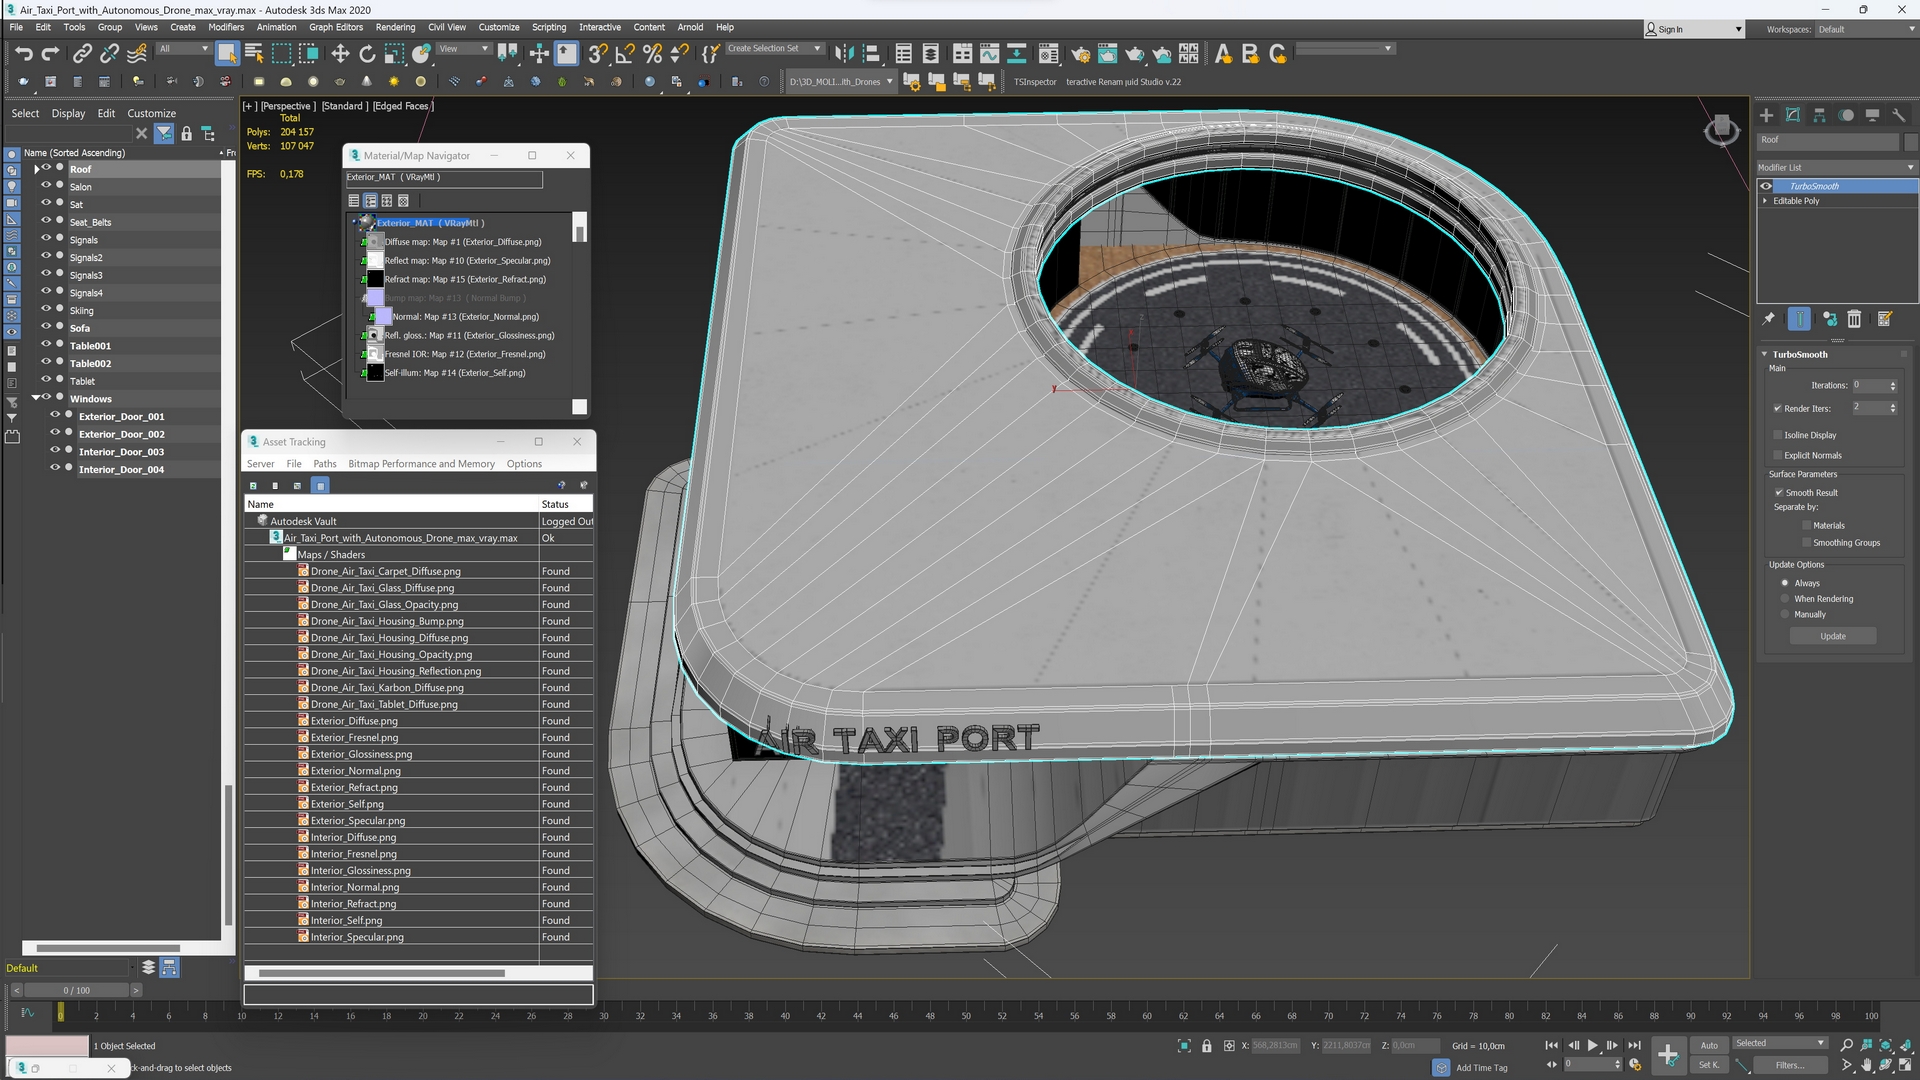
Task: Click the Go to End playback button
Action: [1634, 1045]
